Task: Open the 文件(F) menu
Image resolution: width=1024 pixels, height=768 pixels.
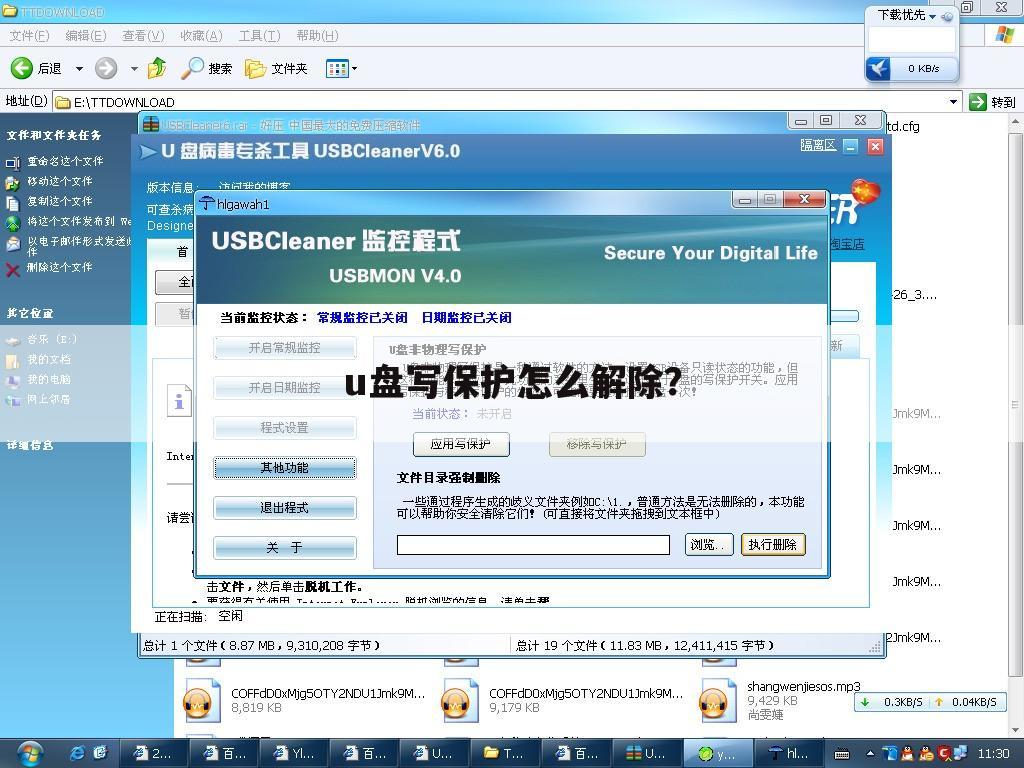Action: (x=29, y=36)
